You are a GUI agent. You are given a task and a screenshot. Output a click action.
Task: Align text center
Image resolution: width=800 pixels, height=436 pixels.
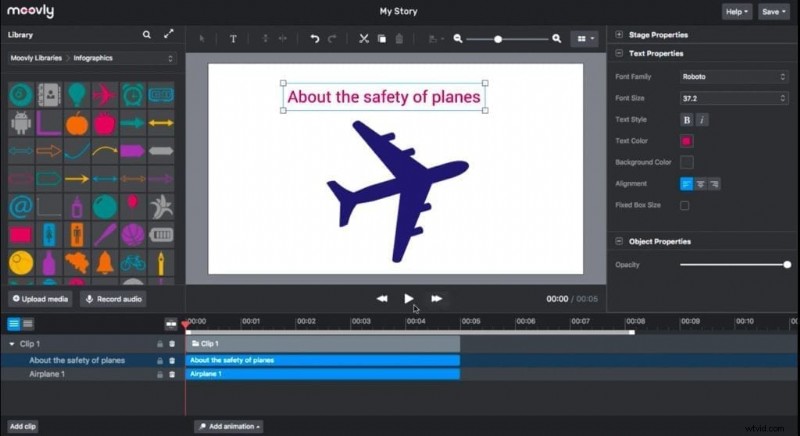point(701,184)
